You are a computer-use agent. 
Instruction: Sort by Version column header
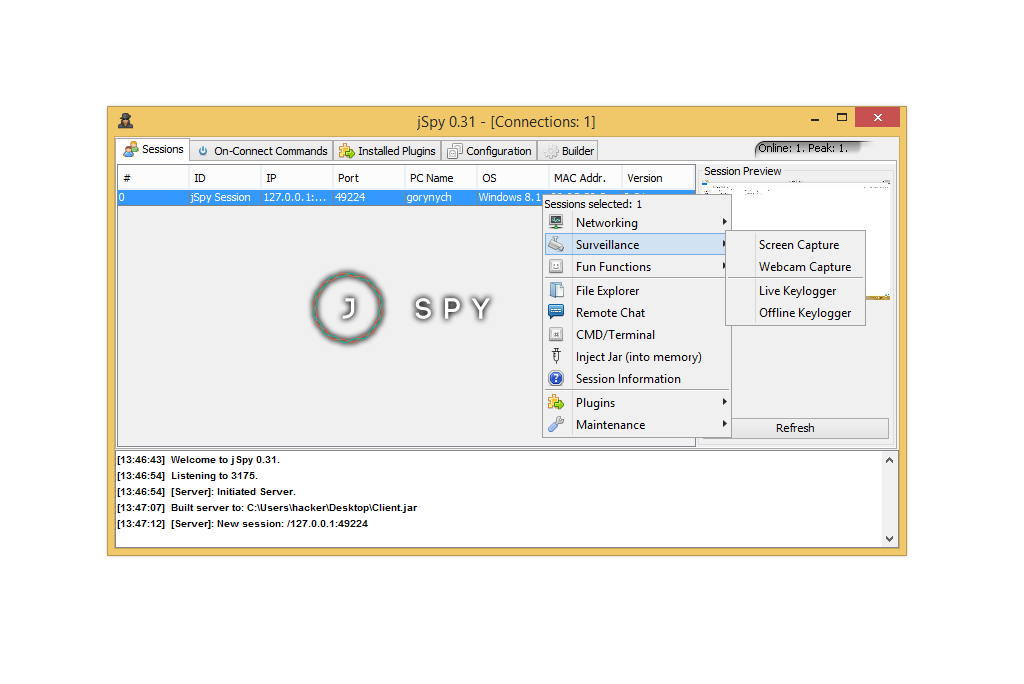658,178
